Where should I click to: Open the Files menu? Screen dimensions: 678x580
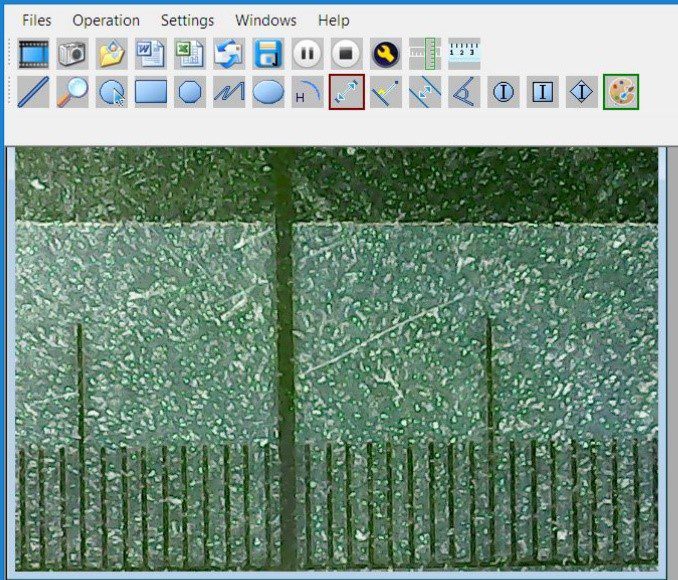point(36,20)
